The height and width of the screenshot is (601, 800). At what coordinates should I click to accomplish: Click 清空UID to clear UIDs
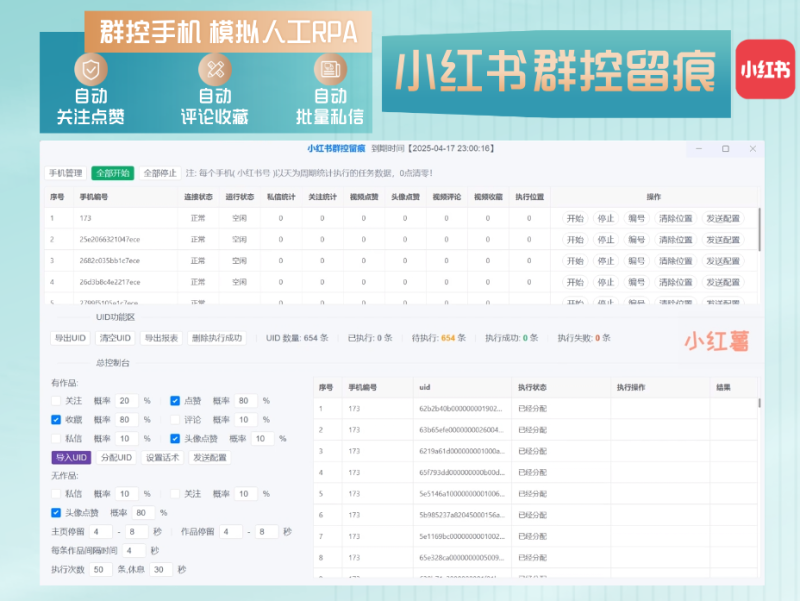coord(112,338)
